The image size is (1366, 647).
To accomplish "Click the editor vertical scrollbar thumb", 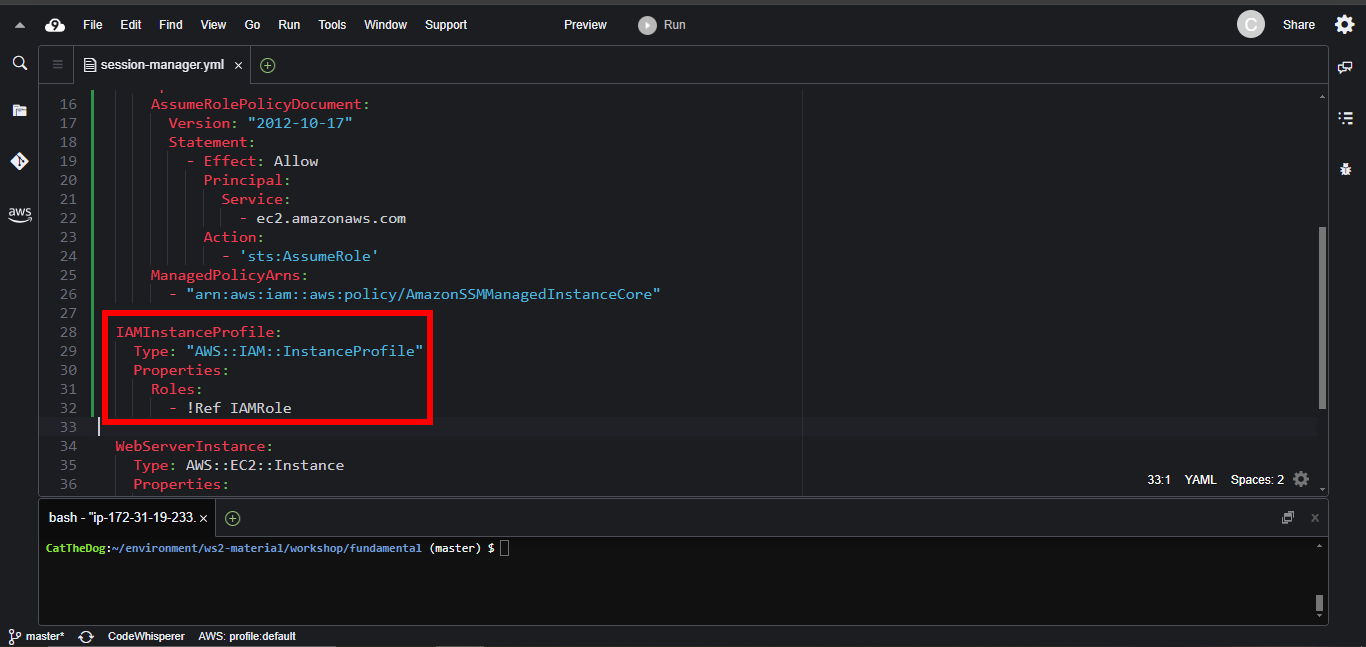I will (x=1322, y=317).
